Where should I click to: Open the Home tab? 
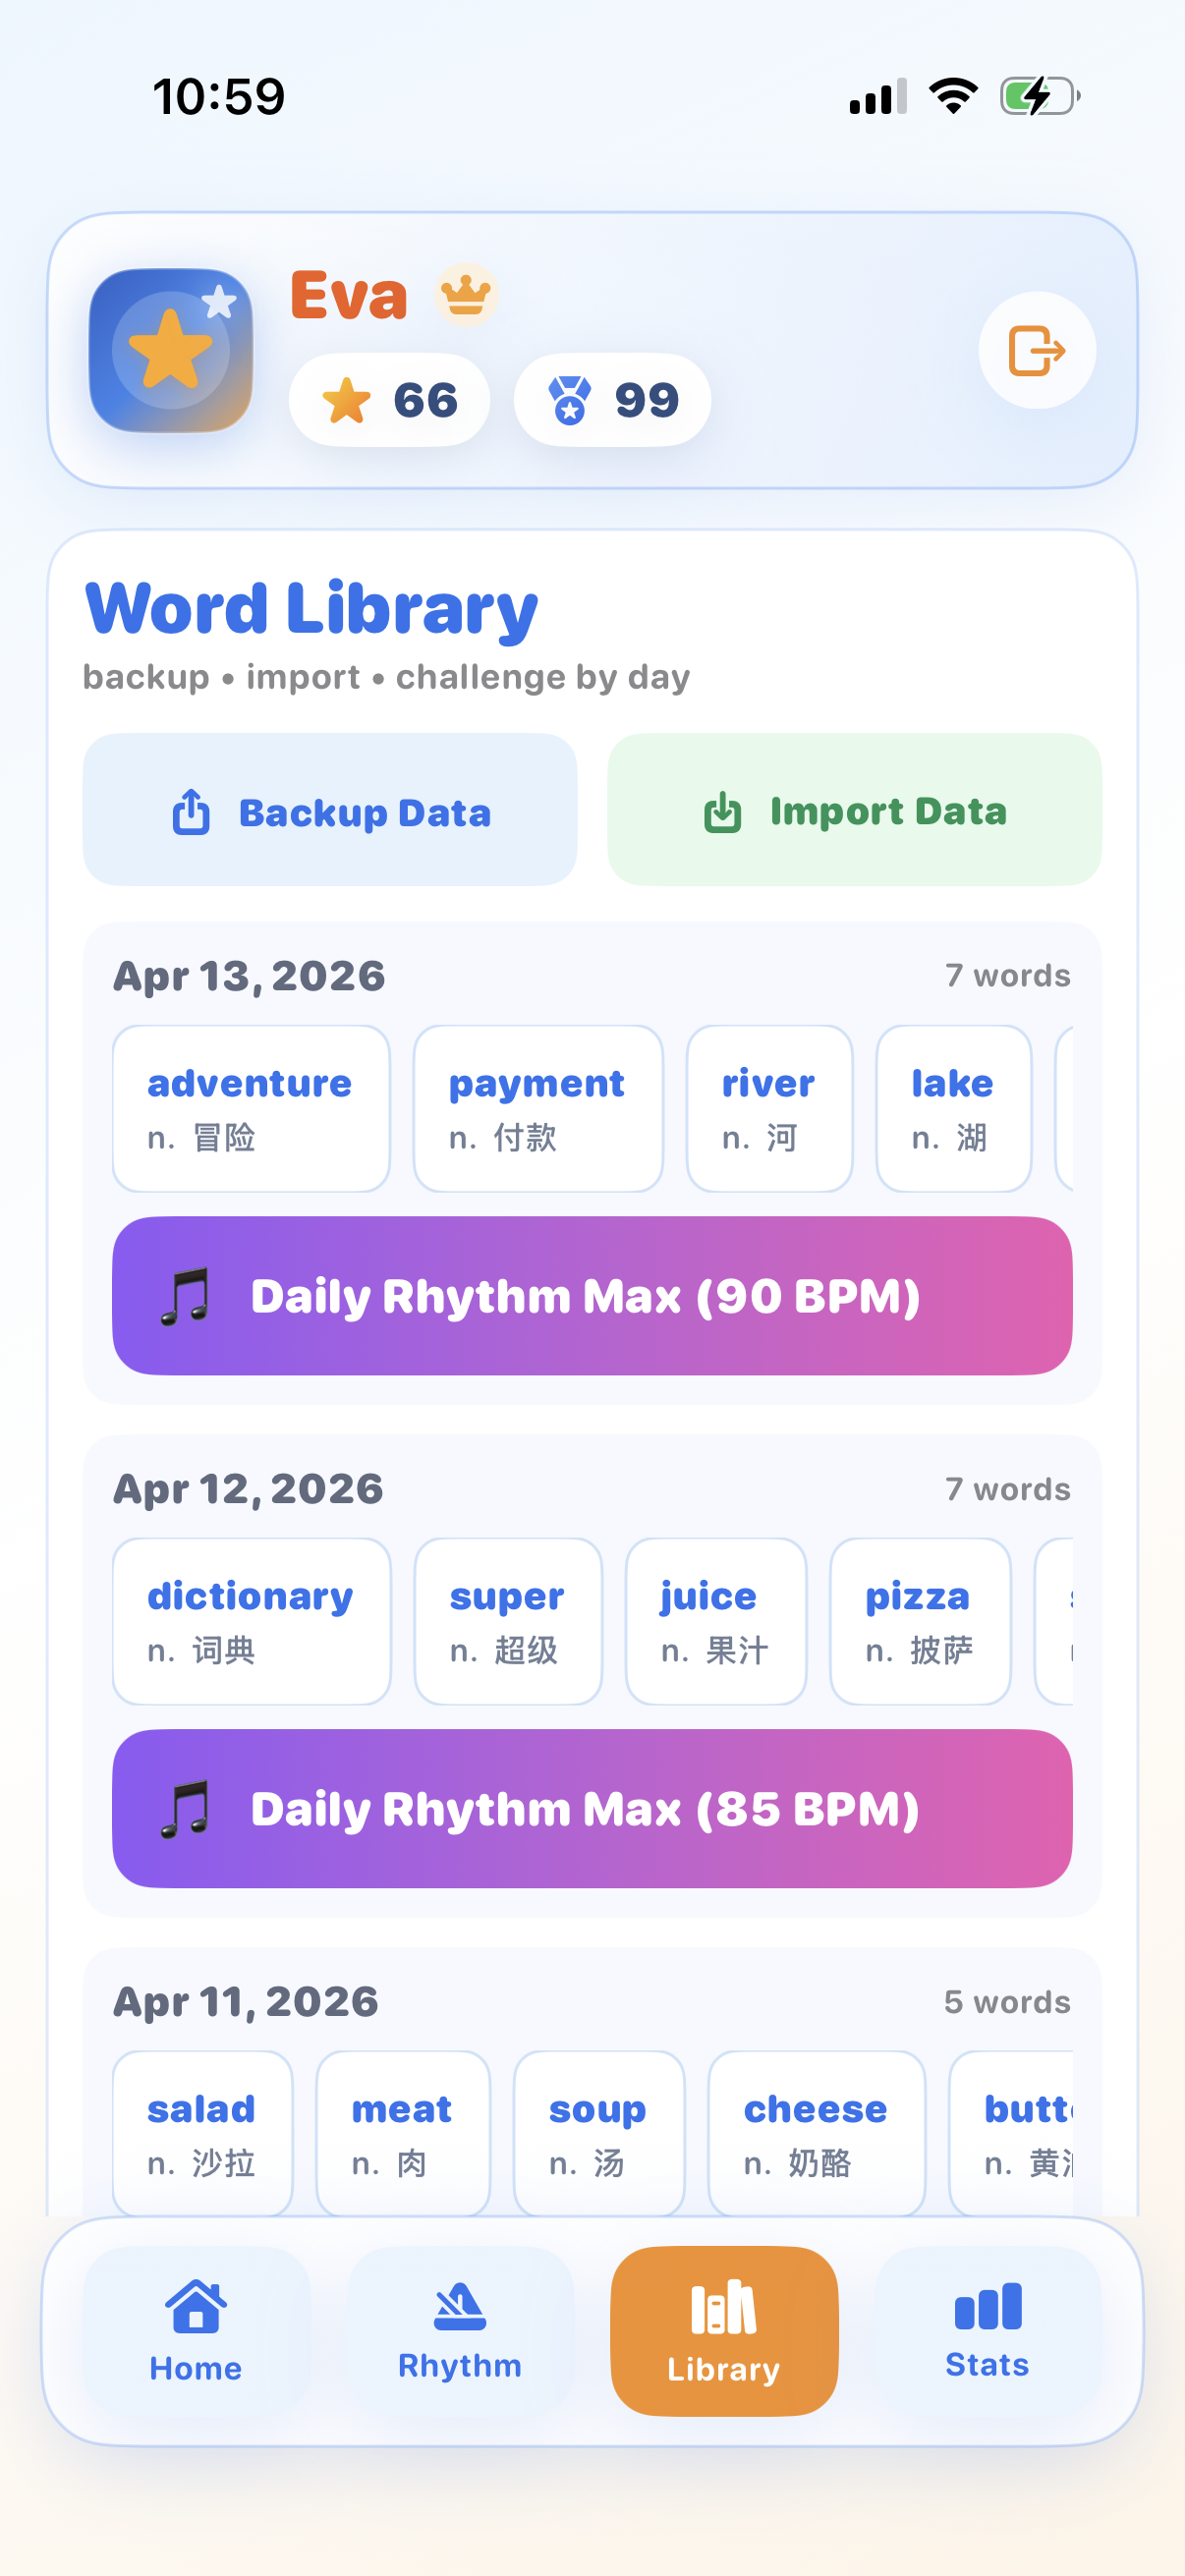196,2330
